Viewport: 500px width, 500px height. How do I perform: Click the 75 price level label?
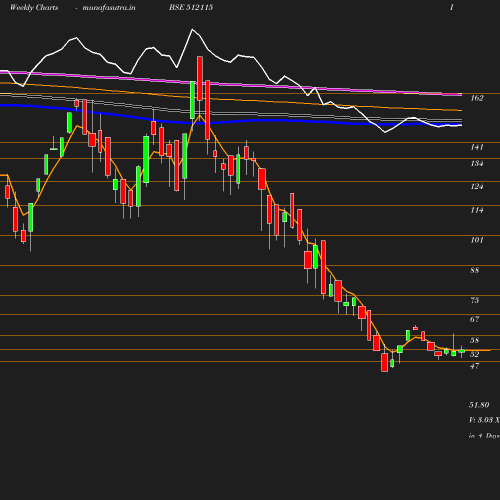(x=475, y=300)
